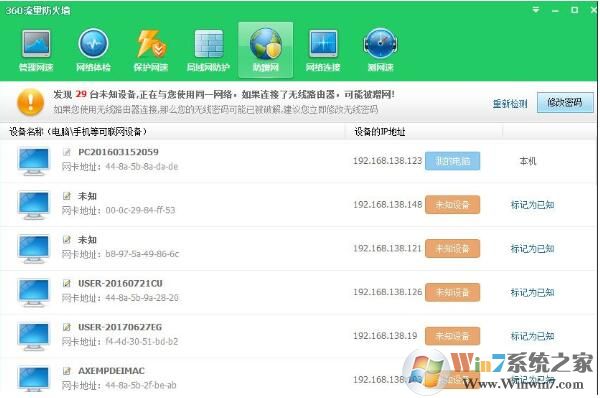Viewport: 600px width, 398px height.
Task: Click MAC address 44-8a-5b-8a-da-de
Action: (142, 166)
